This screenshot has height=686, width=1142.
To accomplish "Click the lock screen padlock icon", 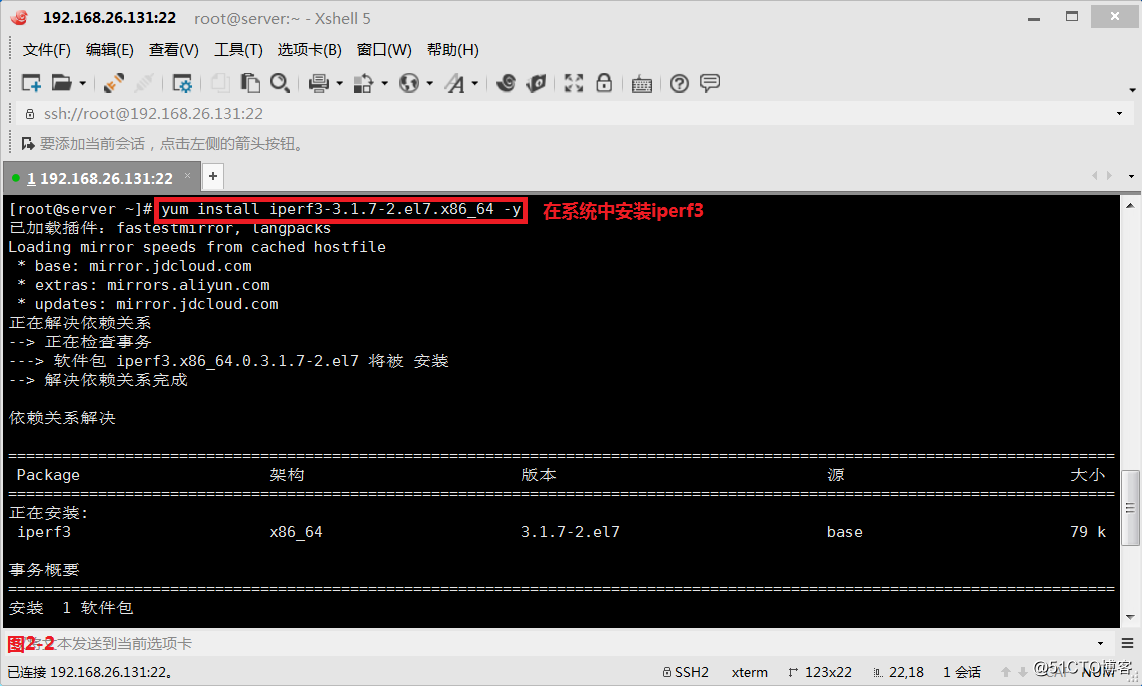I will [x=604, y=83].
